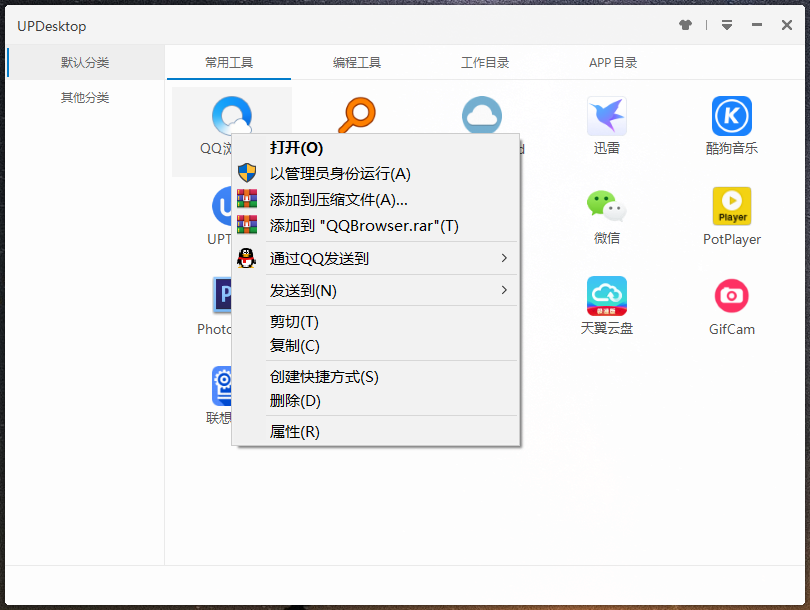Select 复制(C) in context menu
The height and width of the screenshot is (610, 810).
pyautogui.click(x=376, y=346)
